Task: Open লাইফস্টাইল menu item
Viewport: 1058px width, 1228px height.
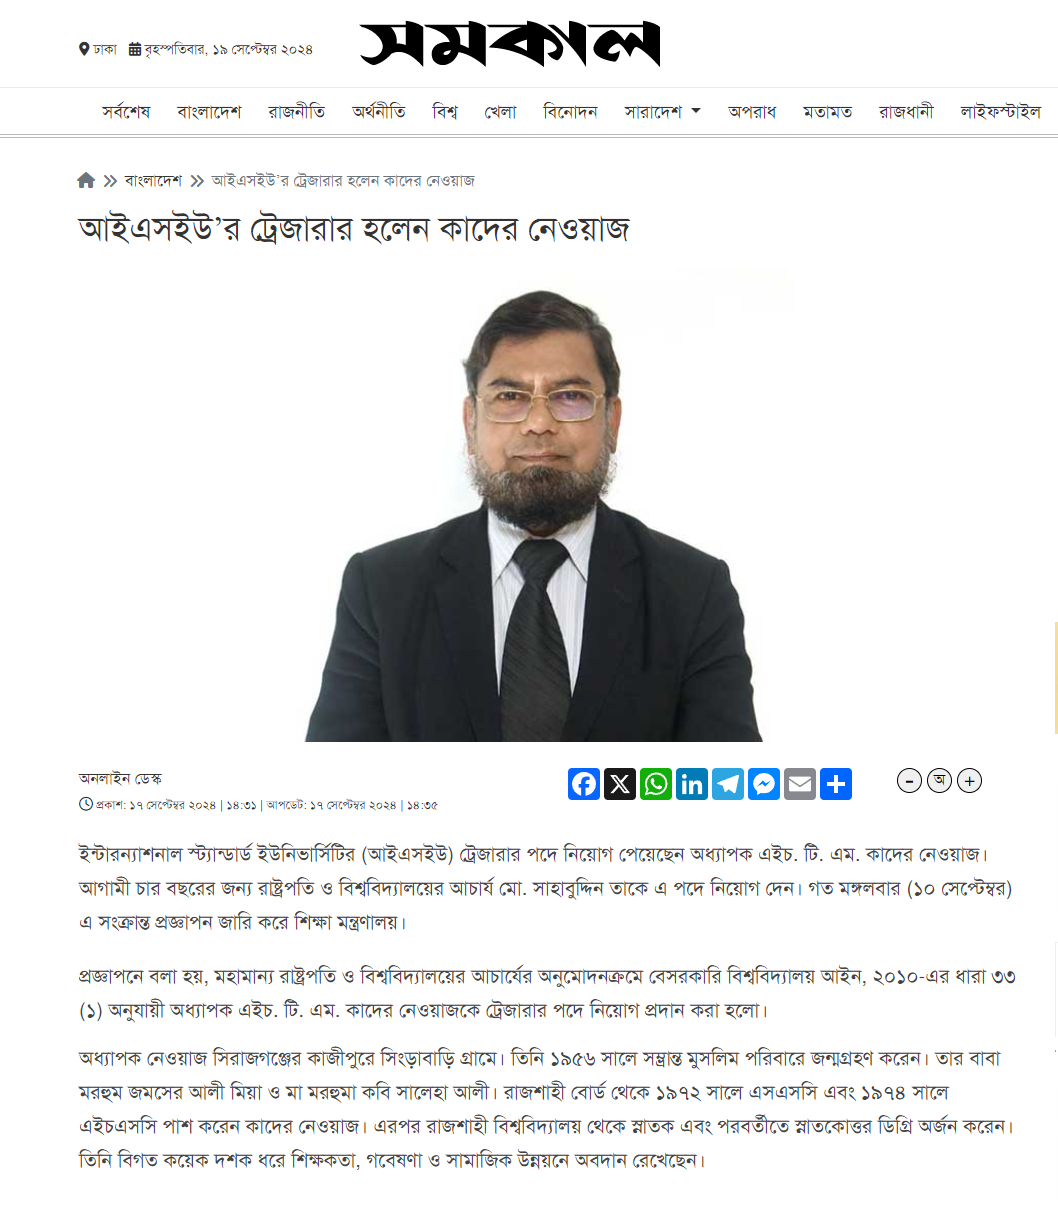Action: click(1000, 112)
